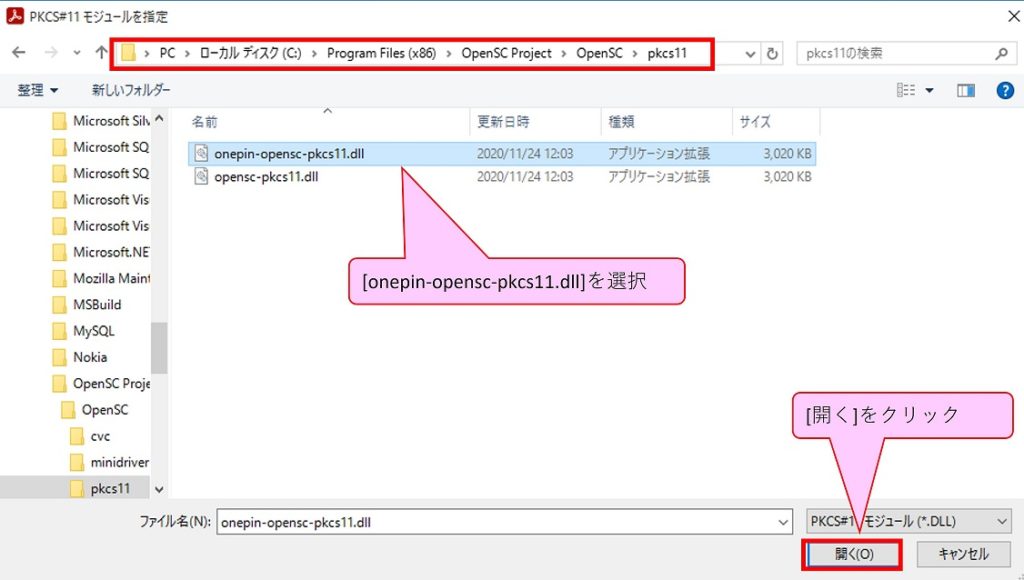Toggle the preview pane icon
The height and width of the screenshot is (580, 1024).
pos(965,90)
